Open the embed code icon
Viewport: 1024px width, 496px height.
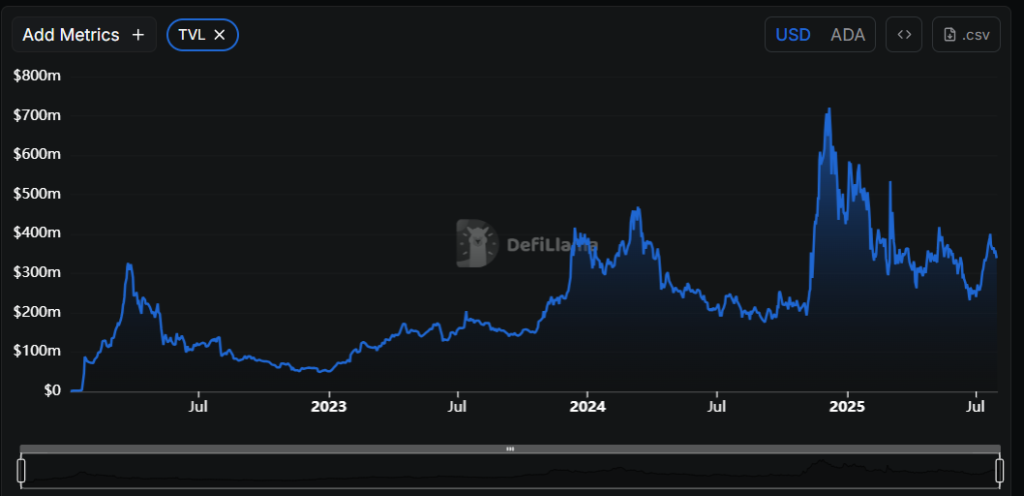pos(904,35)
